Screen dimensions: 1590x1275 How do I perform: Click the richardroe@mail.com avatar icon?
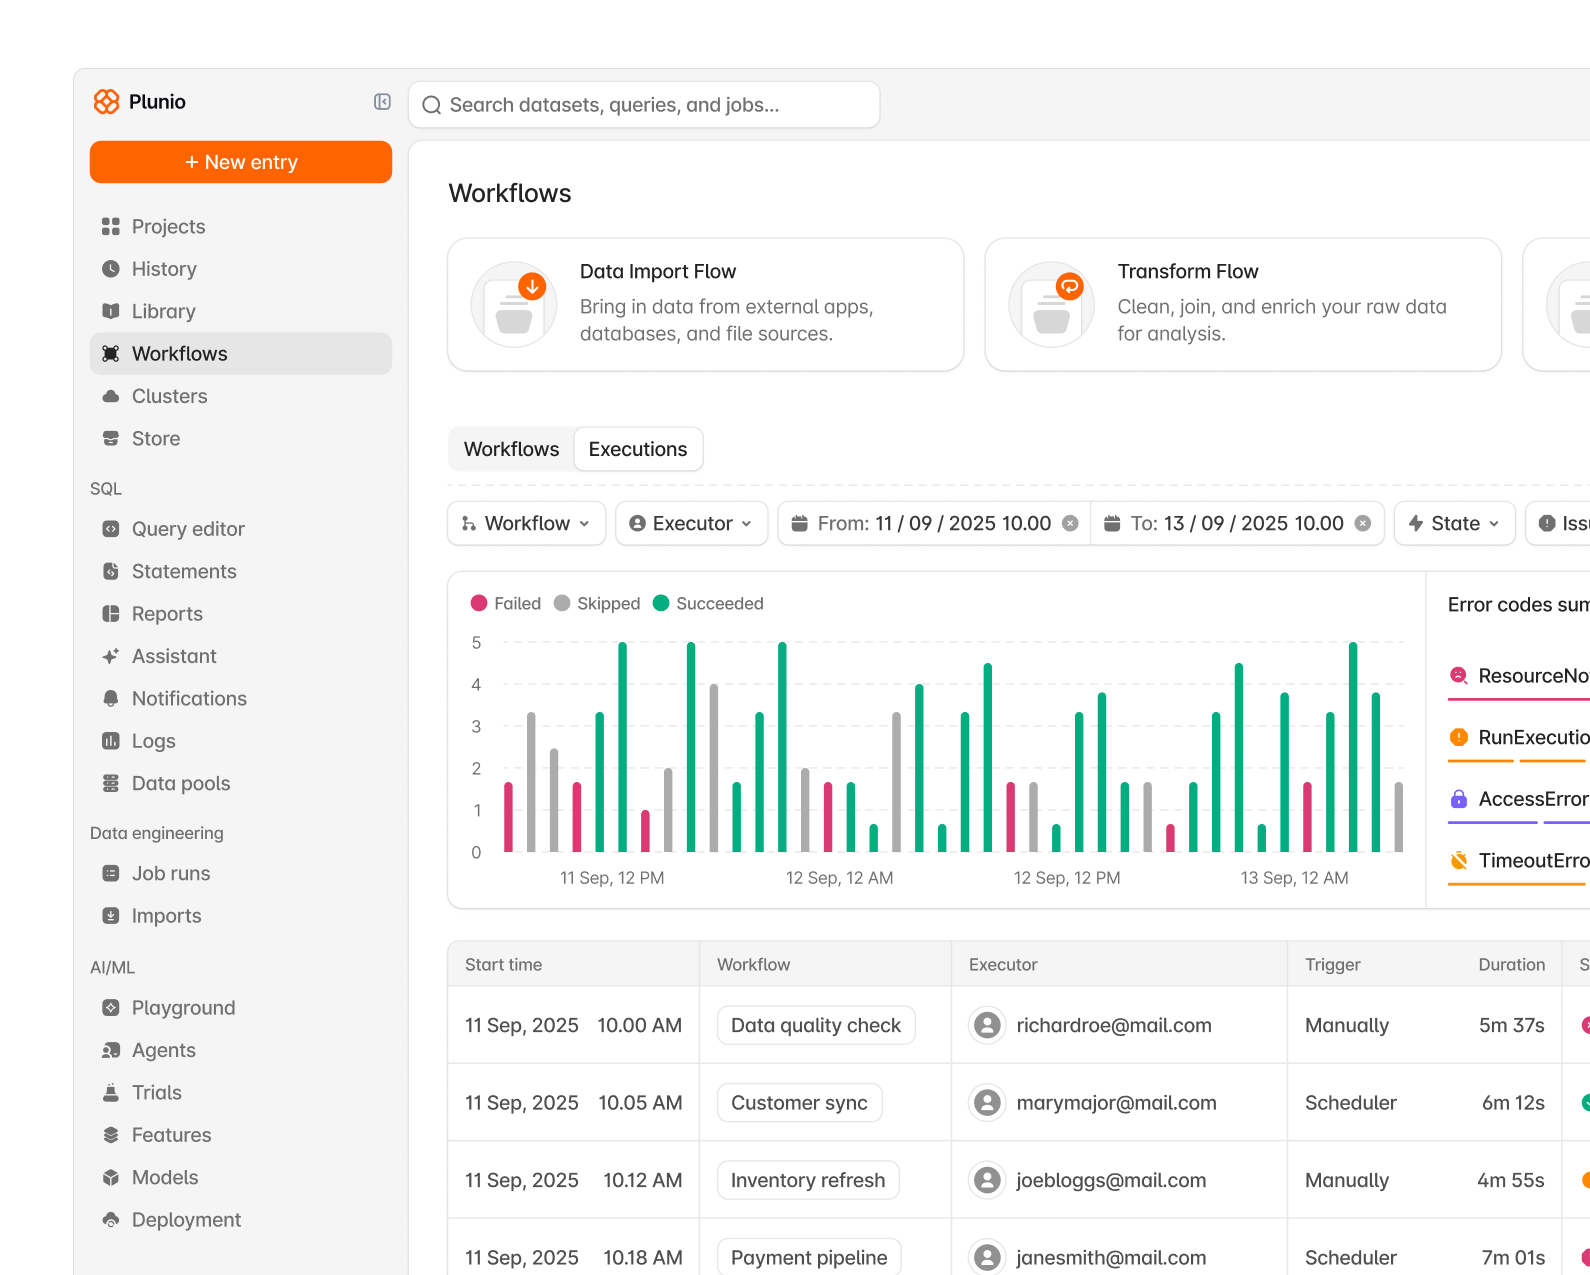987,1025
